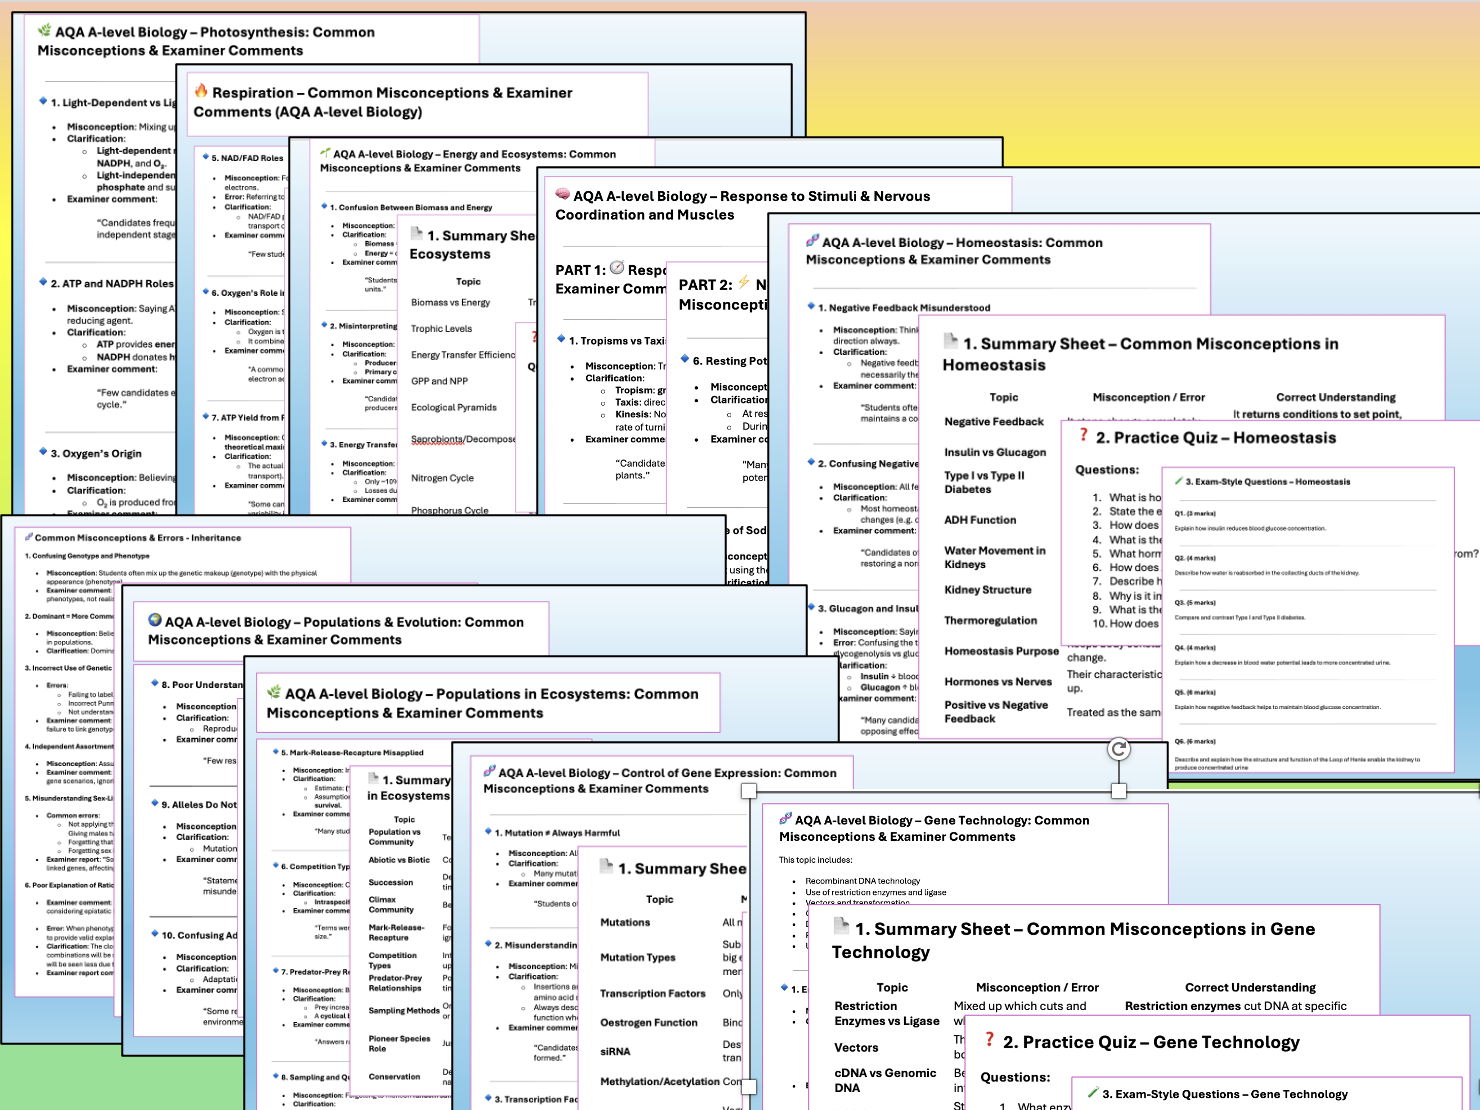
Task: Click 'Q3. (5 marks)' in Homeostasis exam questions
Action: (x=1194, y=603)
